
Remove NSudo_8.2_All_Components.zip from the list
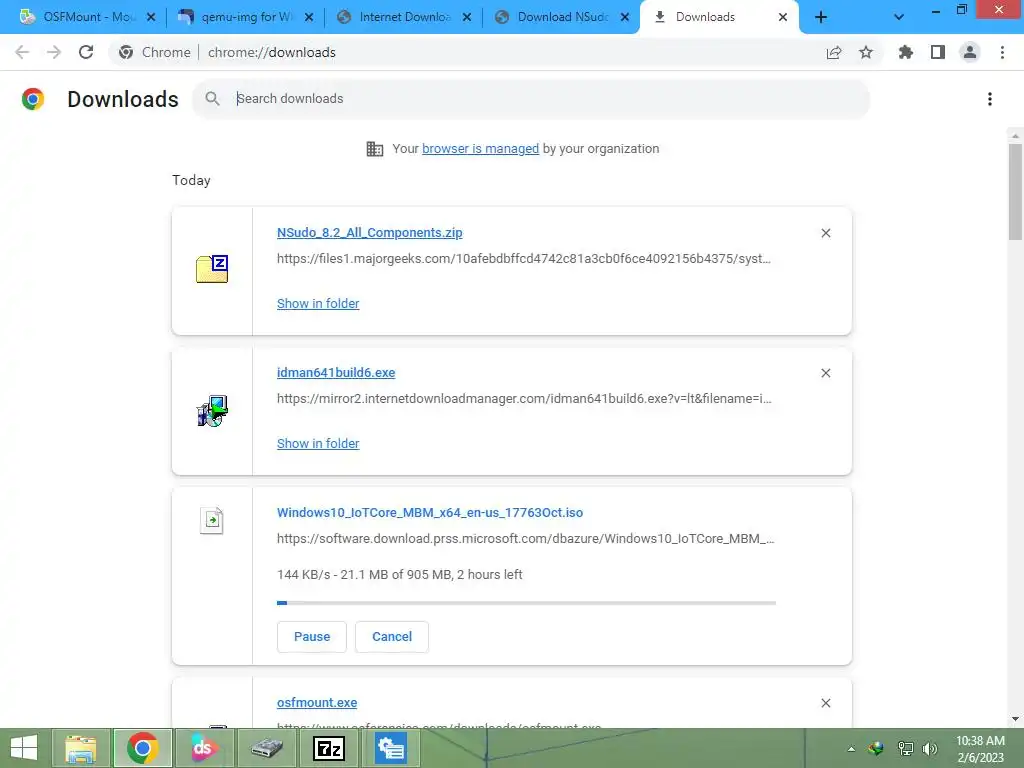[x=826, y=233]
